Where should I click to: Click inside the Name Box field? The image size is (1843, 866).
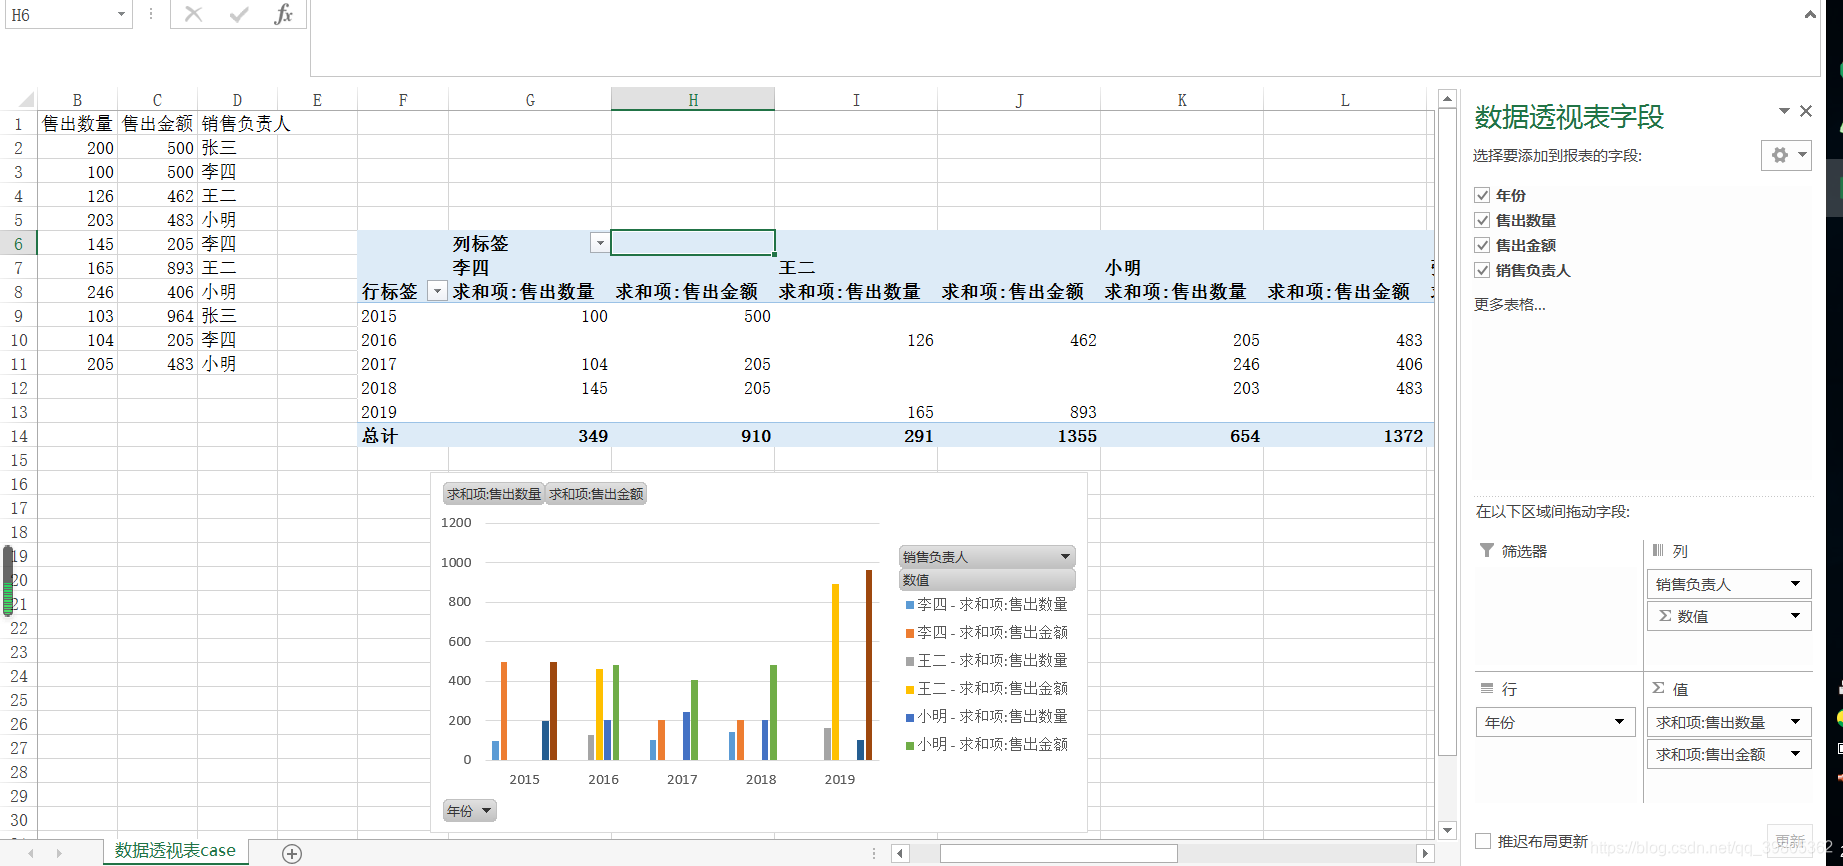click(58, 14)
